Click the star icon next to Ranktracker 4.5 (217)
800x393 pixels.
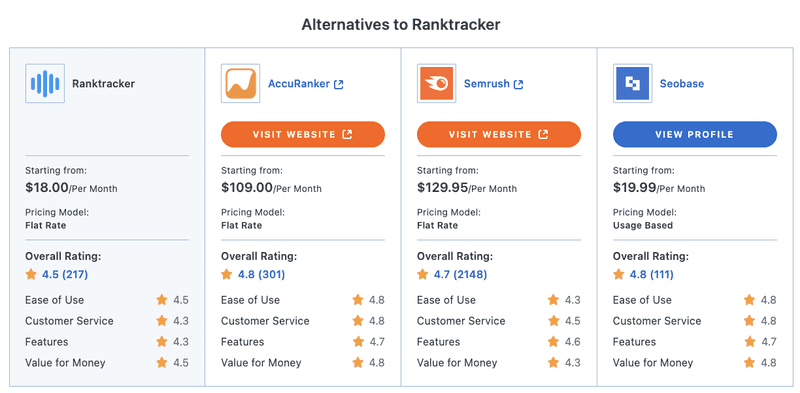[31, 275]
